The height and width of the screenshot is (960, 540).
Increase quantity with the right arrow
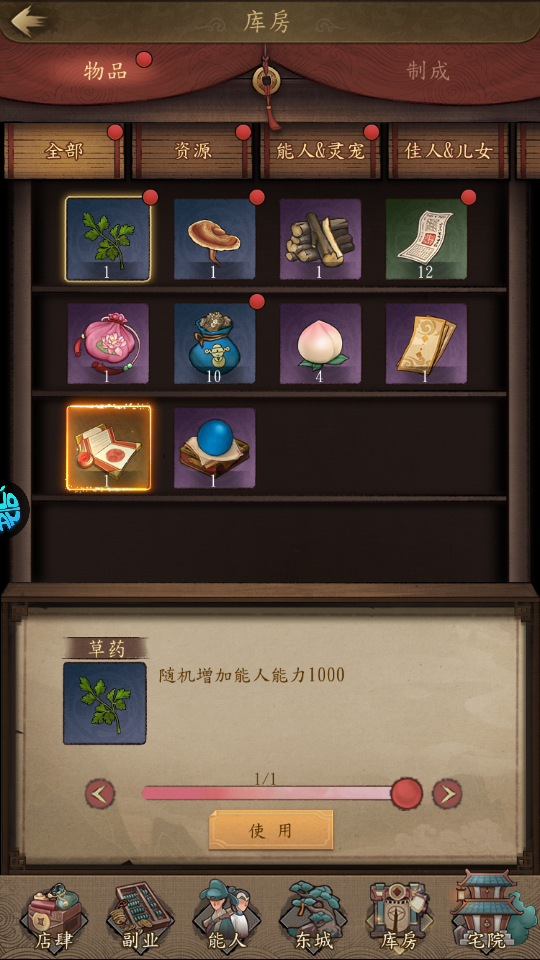tap(447, 794)
